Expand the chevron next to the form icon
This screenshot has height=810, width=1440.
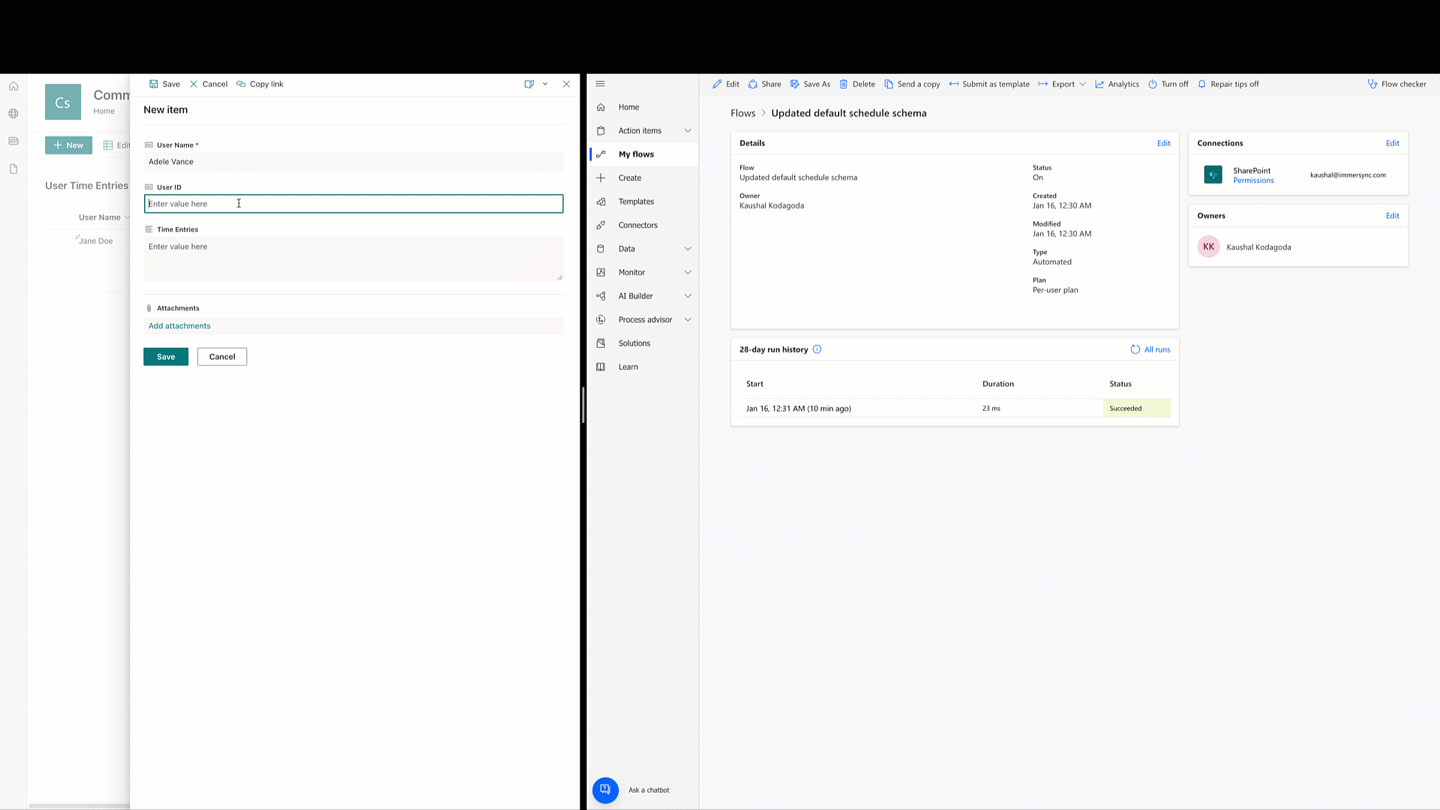(545, 84)
